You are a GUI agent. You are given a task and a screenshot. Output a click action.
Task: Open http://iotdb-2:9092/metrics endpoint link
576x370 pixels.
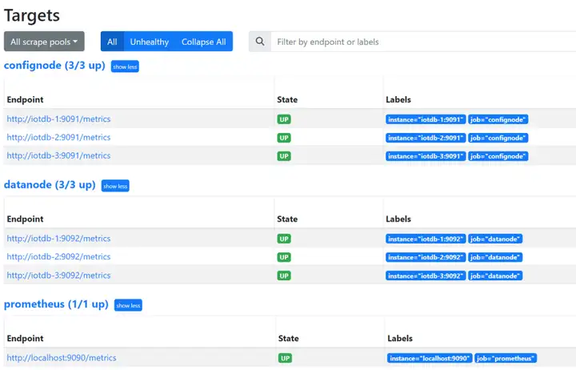(59, 257)
